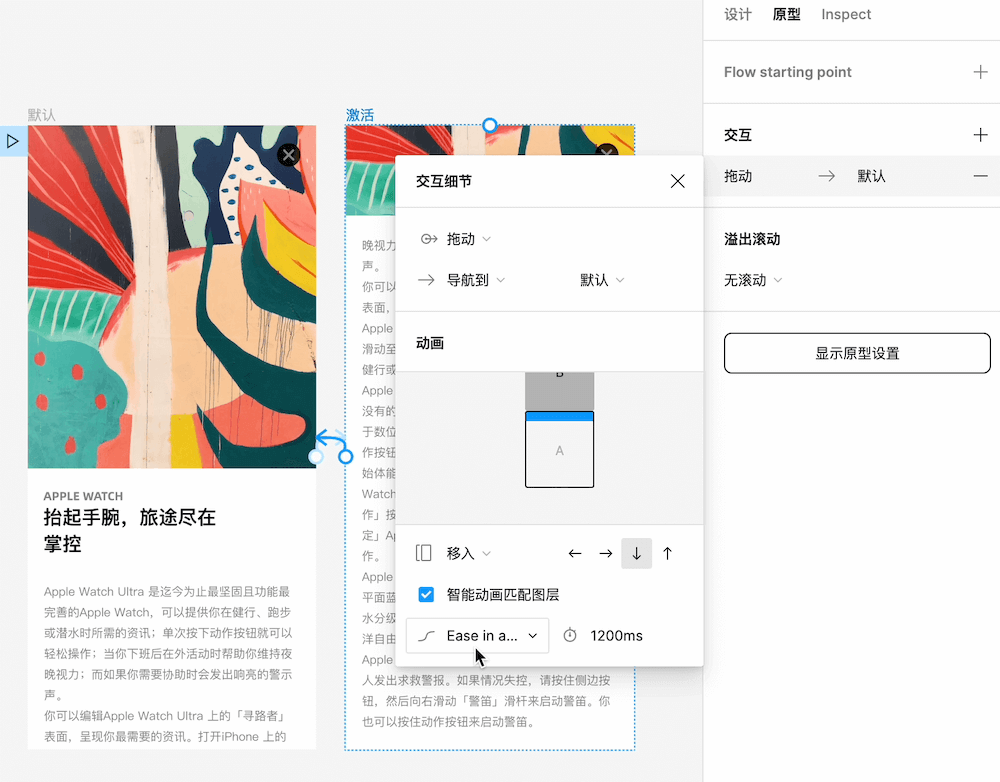This screenshot has width=1000, height=782.
Task: Open the Ease in easing curve dropdown
Action: coord(477,635)
